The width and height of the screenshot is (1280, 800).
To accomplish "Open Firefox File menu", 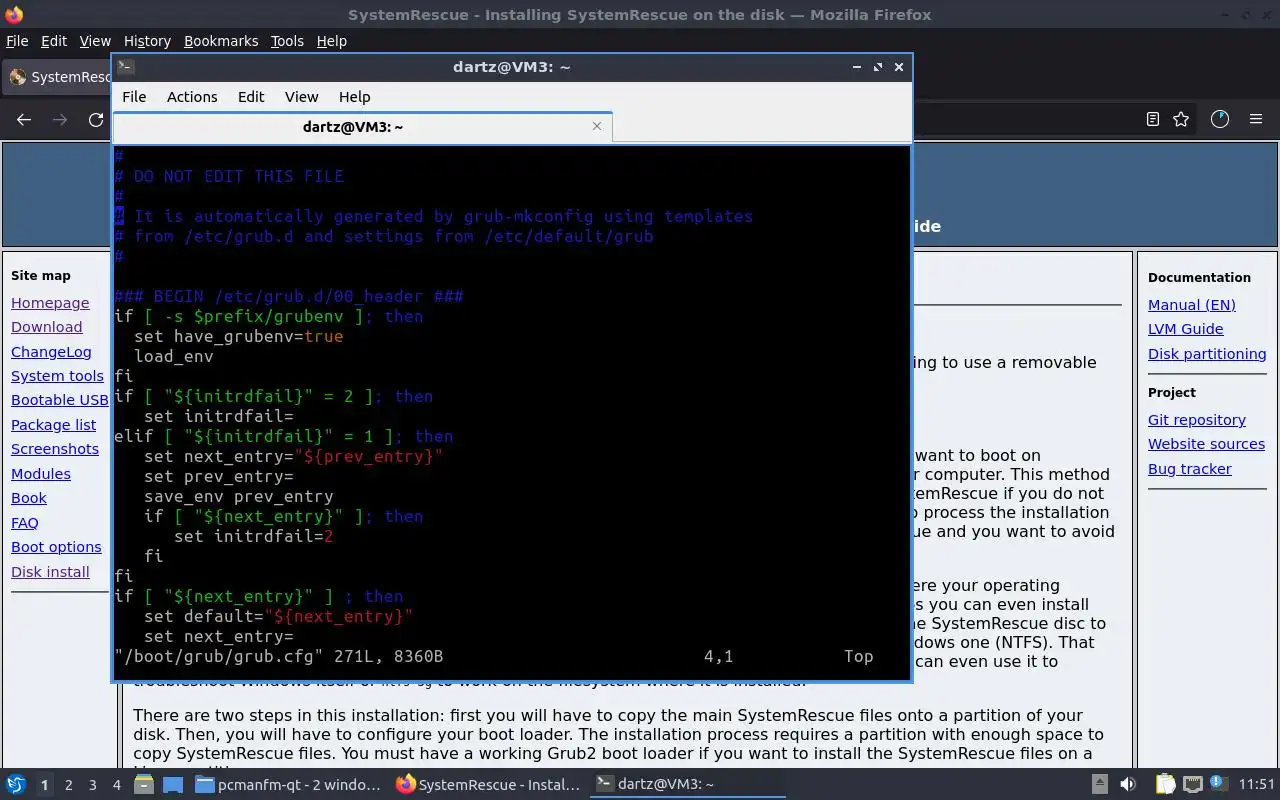I will (17, 41).
